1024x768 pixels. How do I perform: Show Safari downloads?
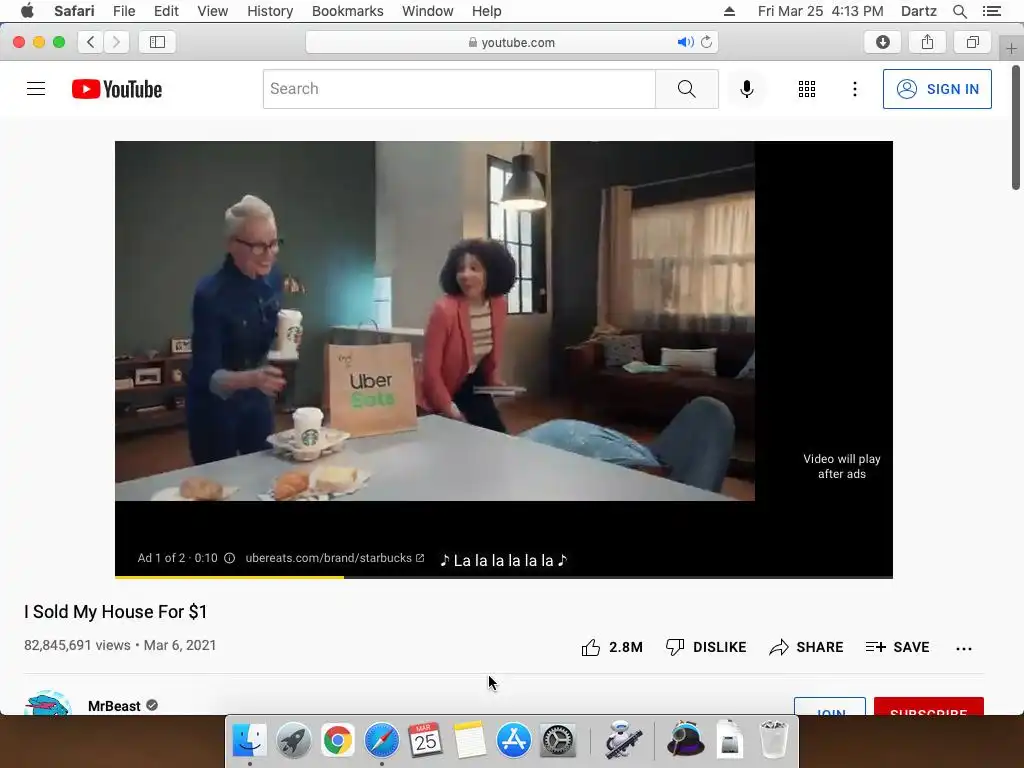[882, 42]
